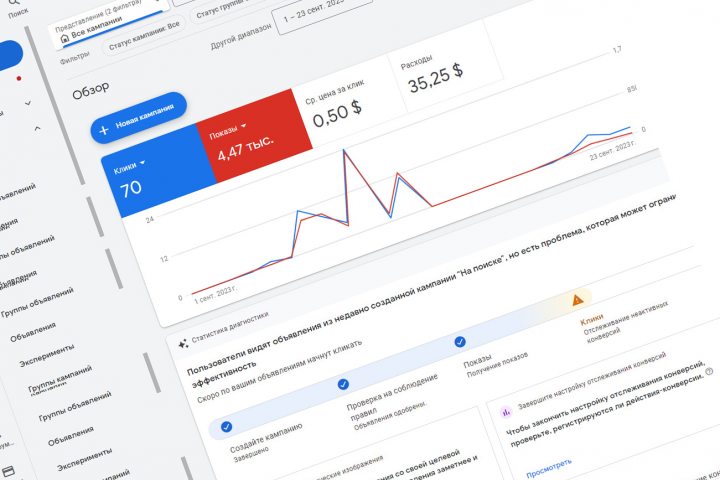Click the highest peak of the chart line

tap(344, 150)
